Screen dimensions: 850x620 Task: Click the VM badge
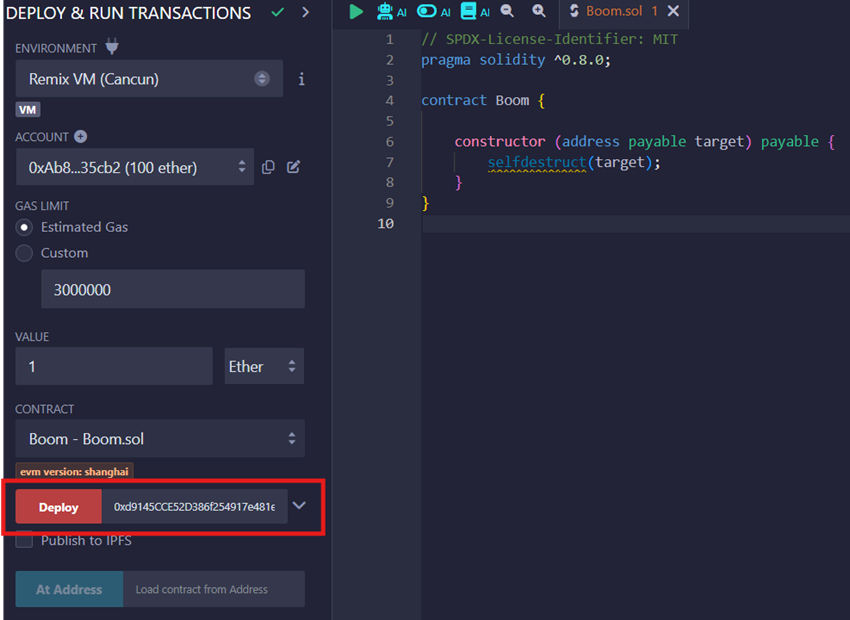(x=28, y=110)
